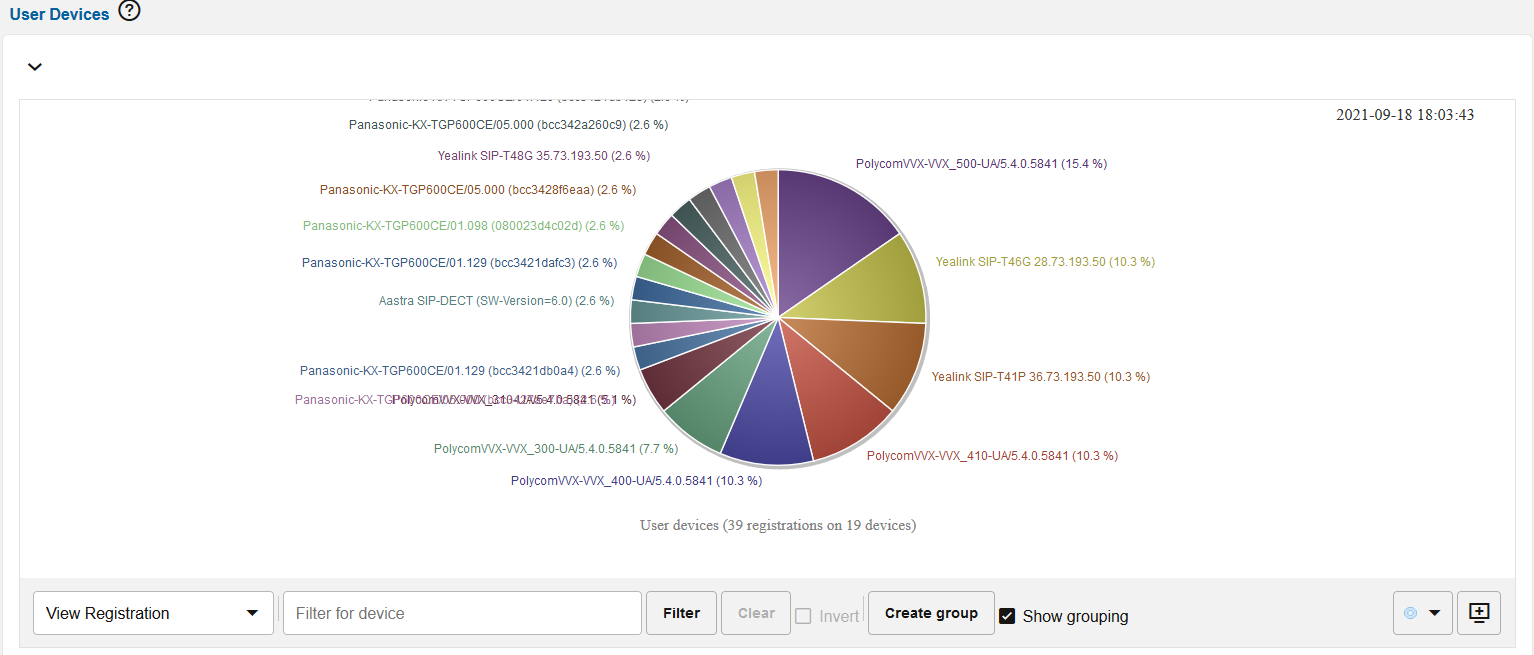Click the 2021-09-18 18:03:43 timestamp
Screen dimensions: 1534x655
[x=1405, y=115]
